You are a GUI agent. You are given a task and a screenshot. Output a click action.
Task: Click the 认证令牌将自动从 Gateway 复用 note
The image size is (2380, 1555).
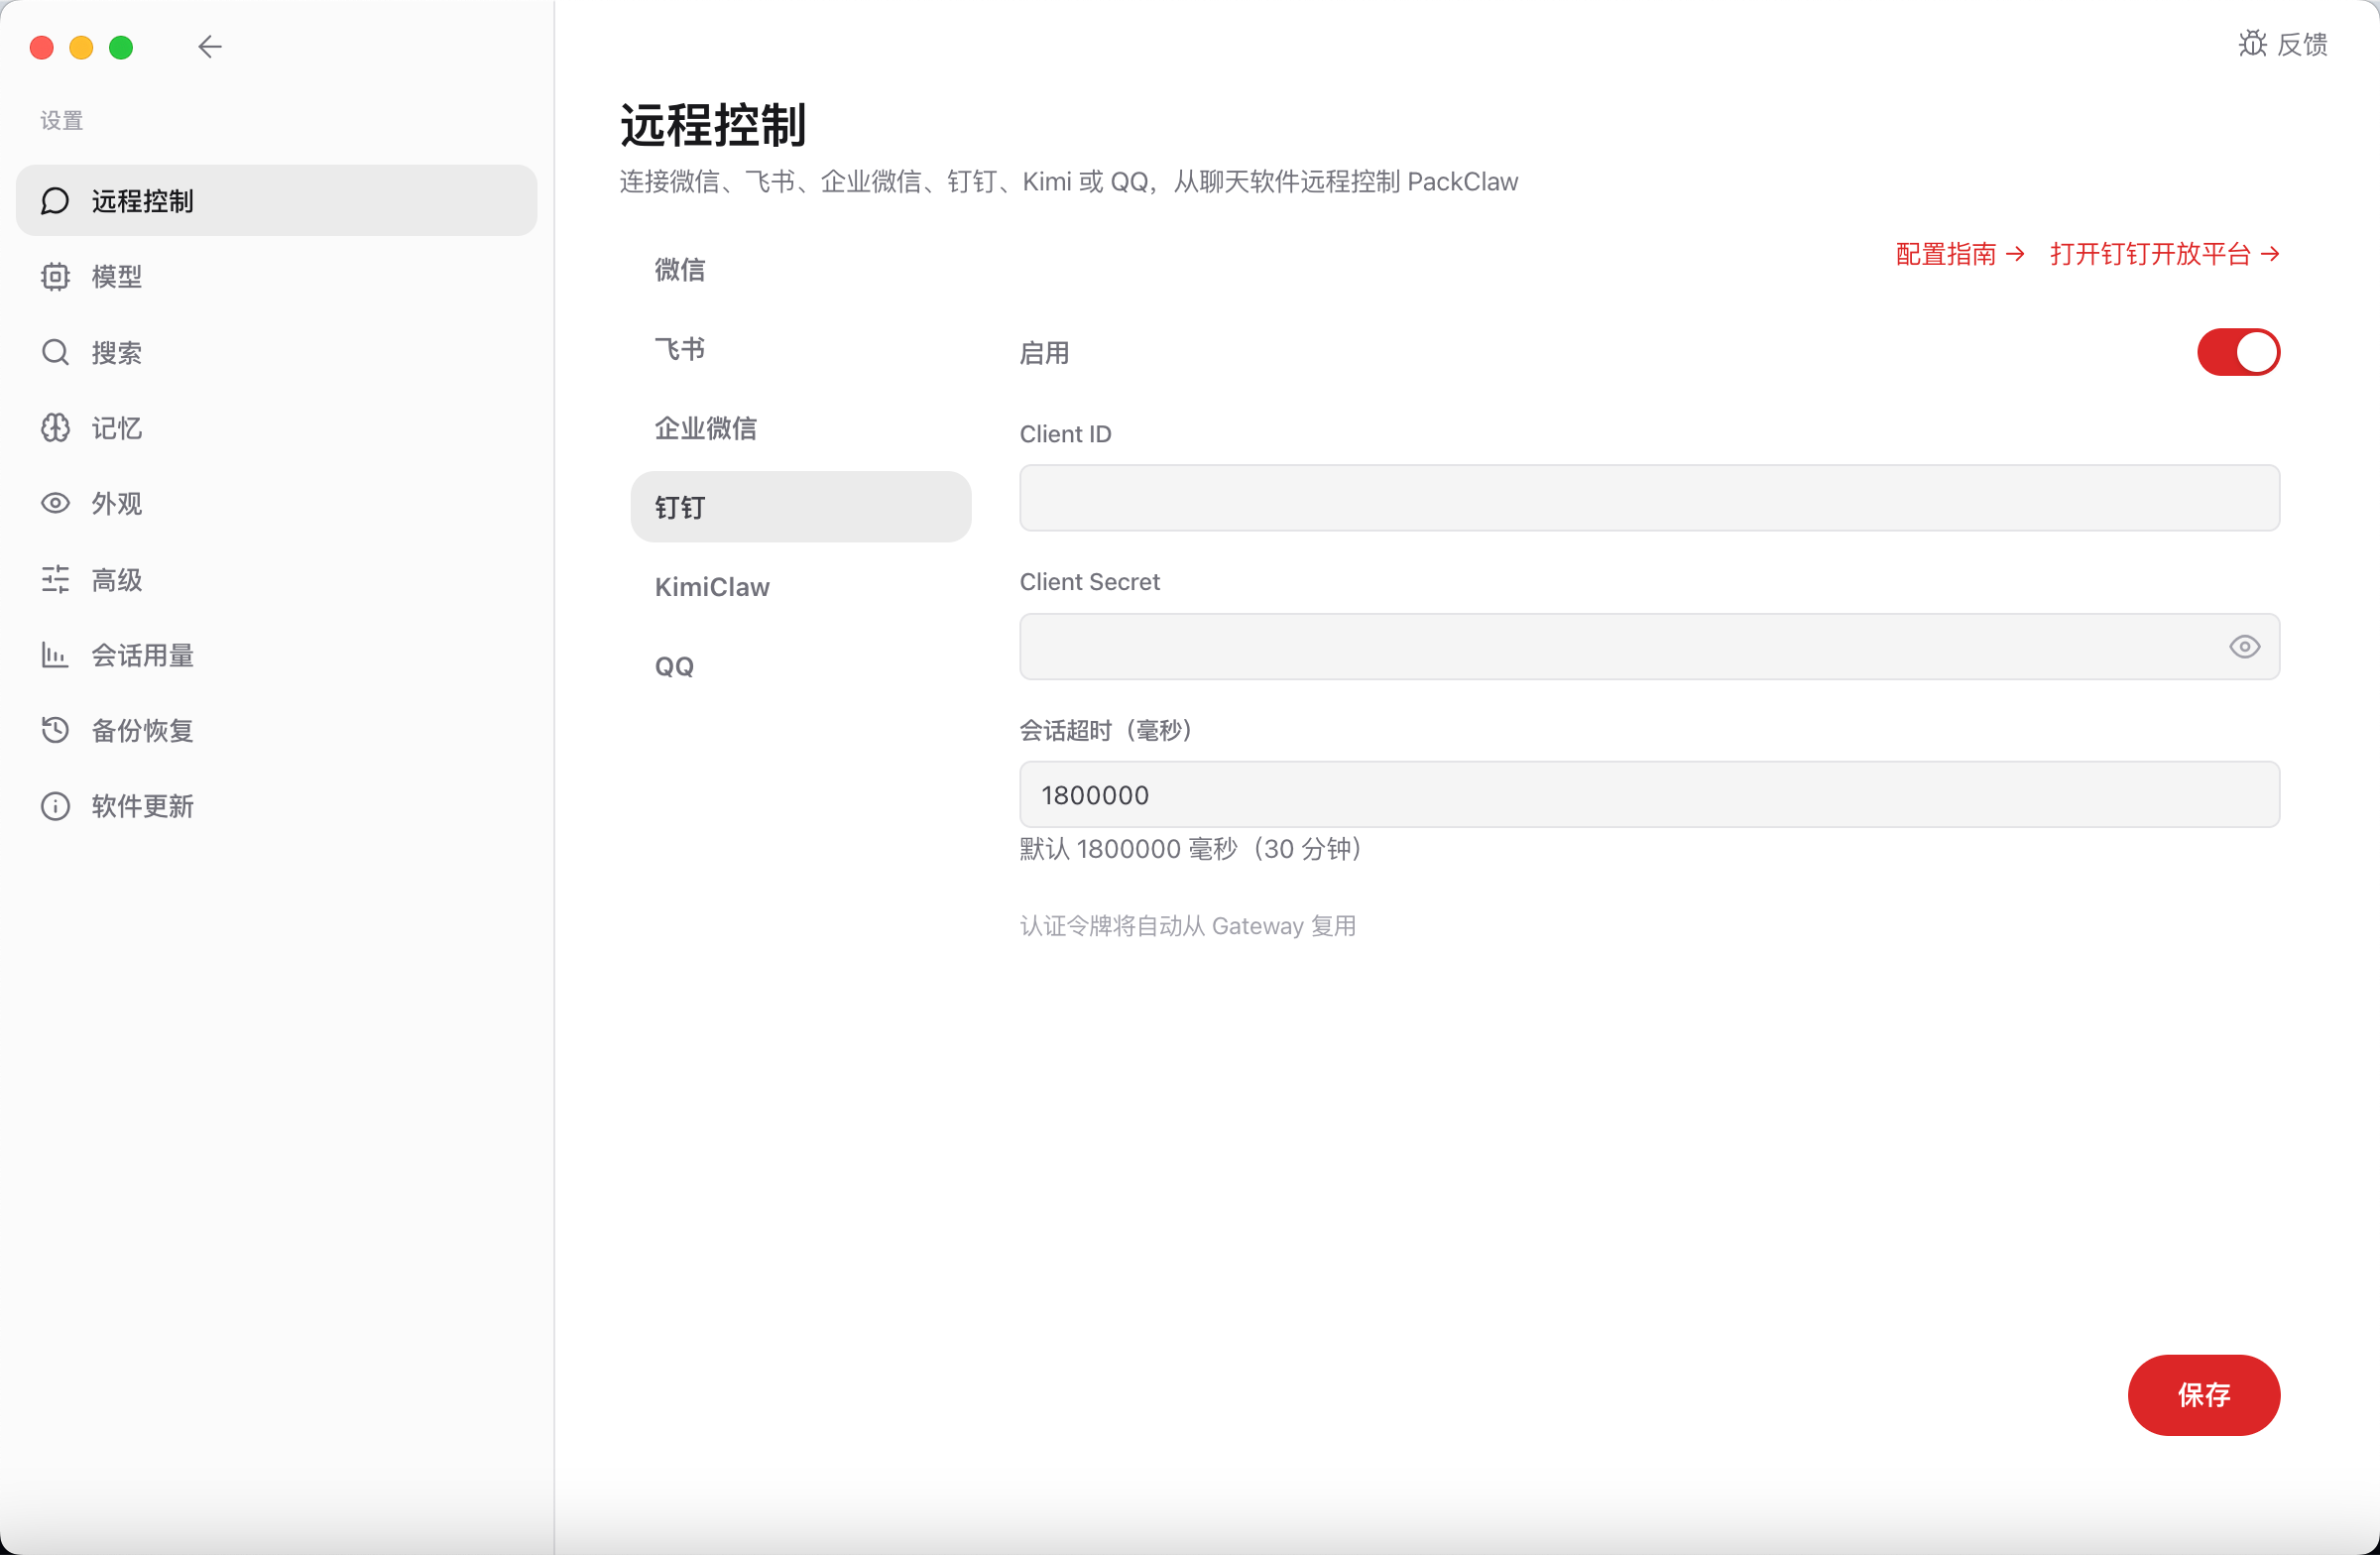[1187, 926]
